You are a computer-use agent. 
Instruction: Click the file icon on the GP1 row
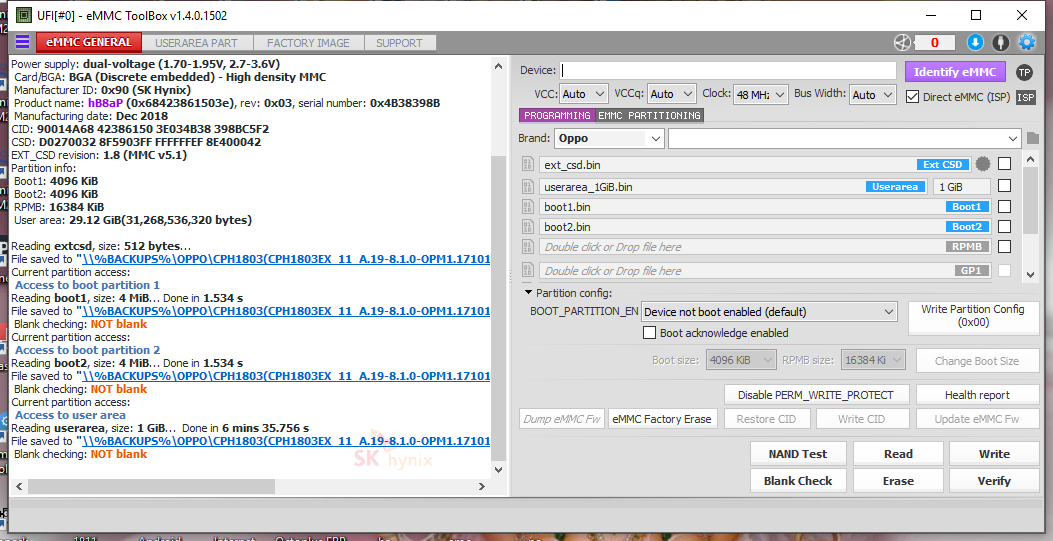[x=528, y=270]
